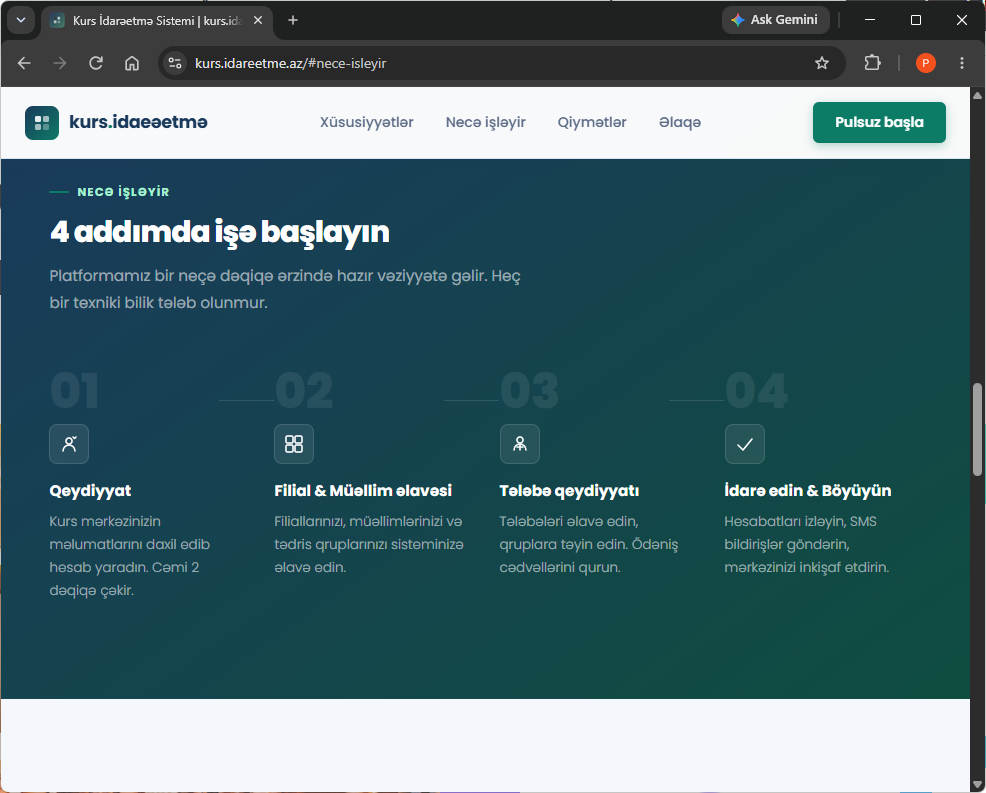Click the İdarə edin checkmark icon

click(x=745, y=444)
